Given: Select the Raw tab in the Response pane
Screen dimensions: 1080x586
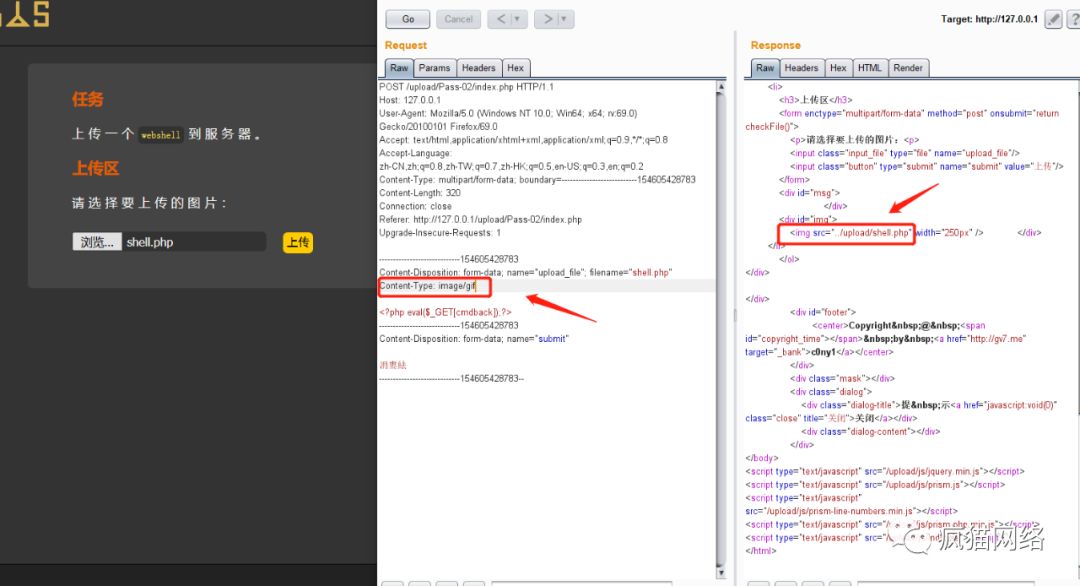Looking at the screenshot, I should pyautogui.click(x=765, y=67).
